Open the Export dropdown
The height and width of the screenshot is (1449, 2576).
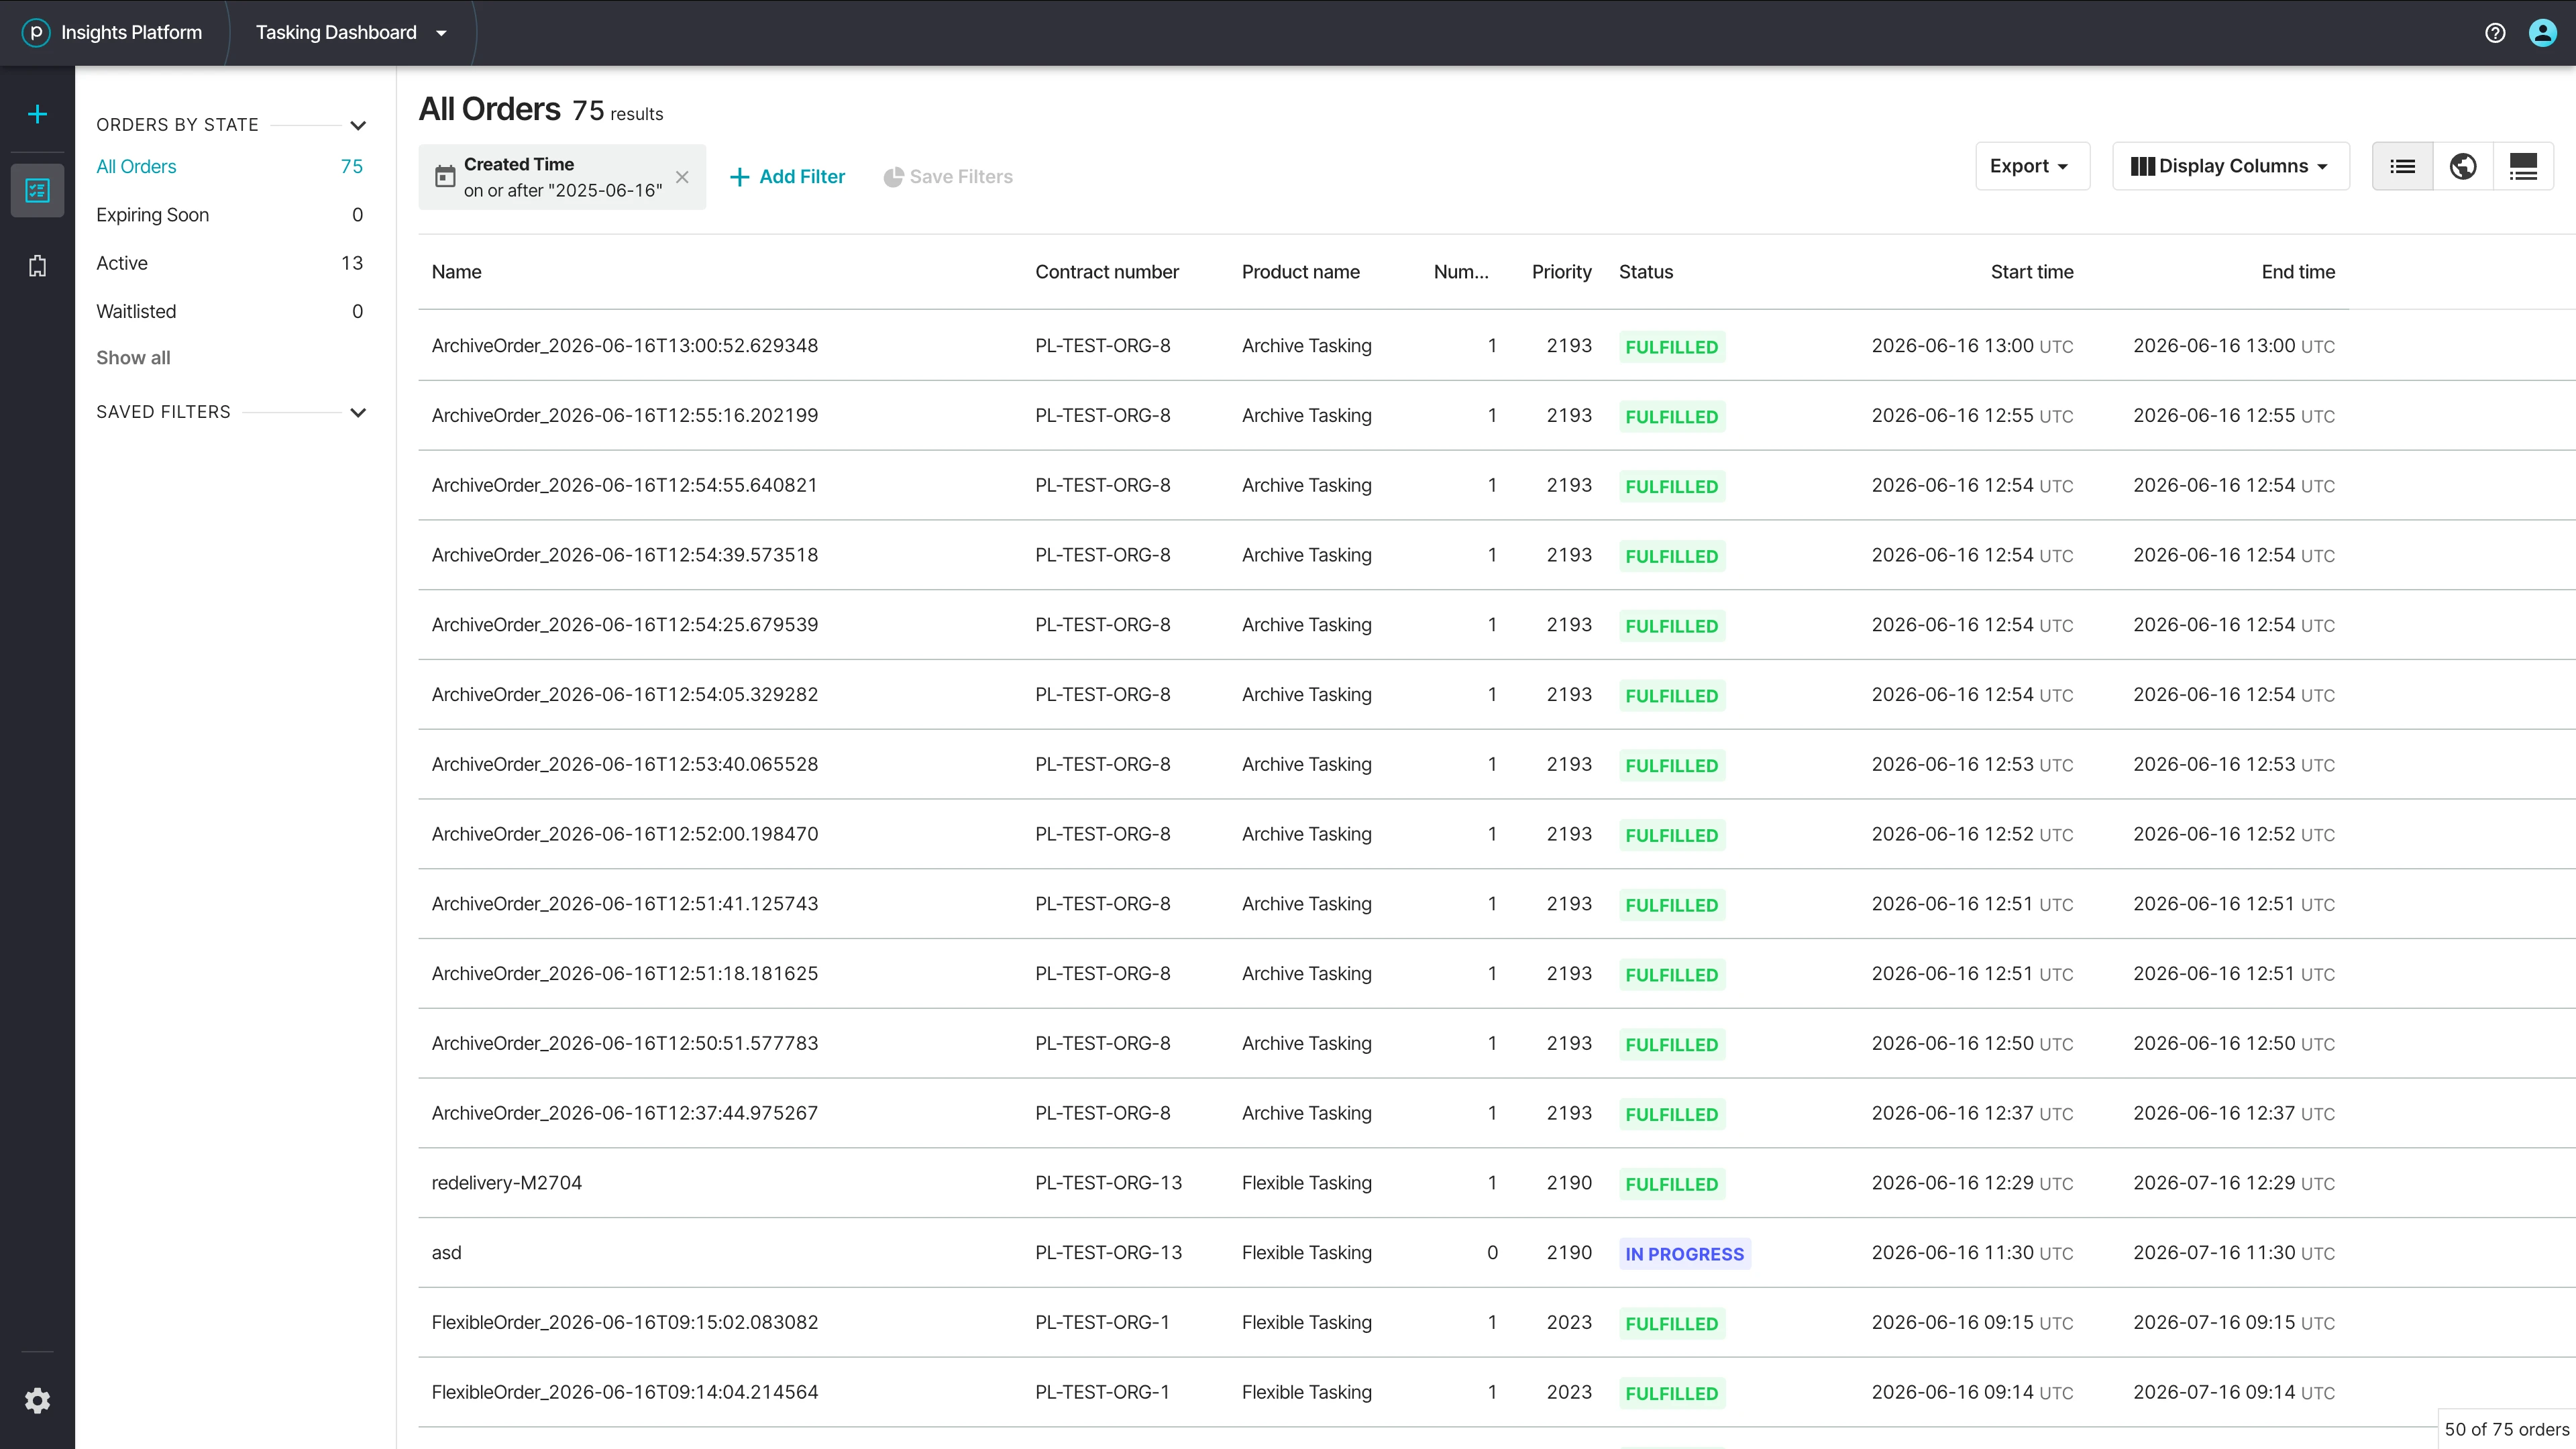pyautogui.click(x=2032, y=166)
